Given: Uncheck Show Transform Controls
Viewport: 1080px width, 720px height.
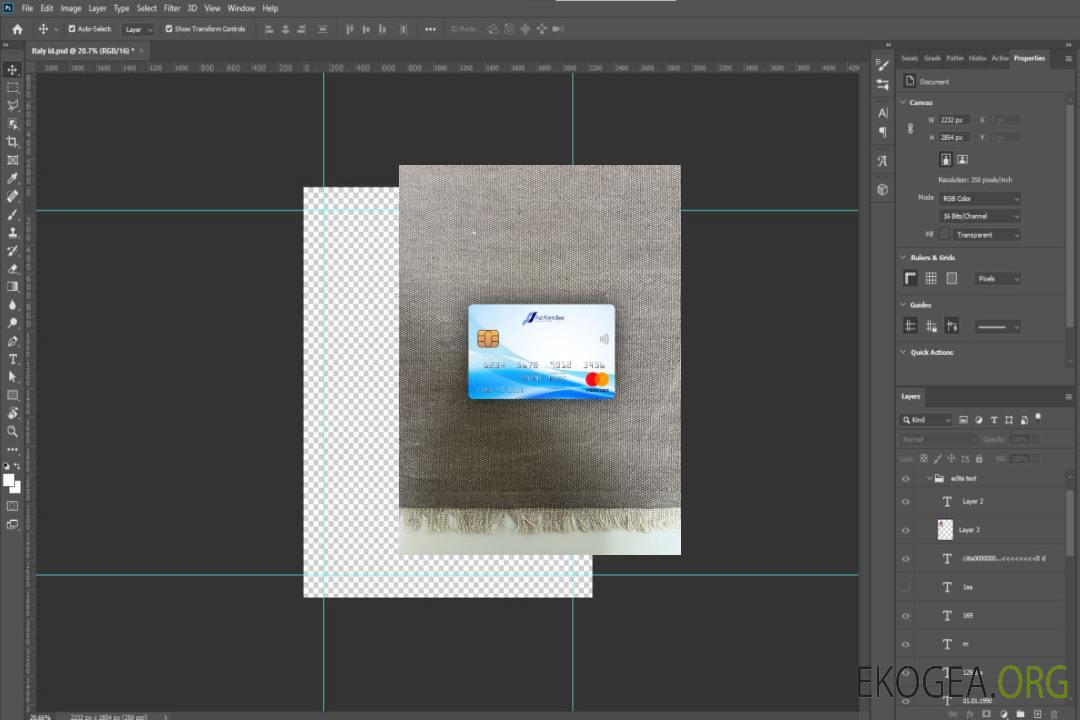Looking at the screenshot, I should click(x=169, y=29).
